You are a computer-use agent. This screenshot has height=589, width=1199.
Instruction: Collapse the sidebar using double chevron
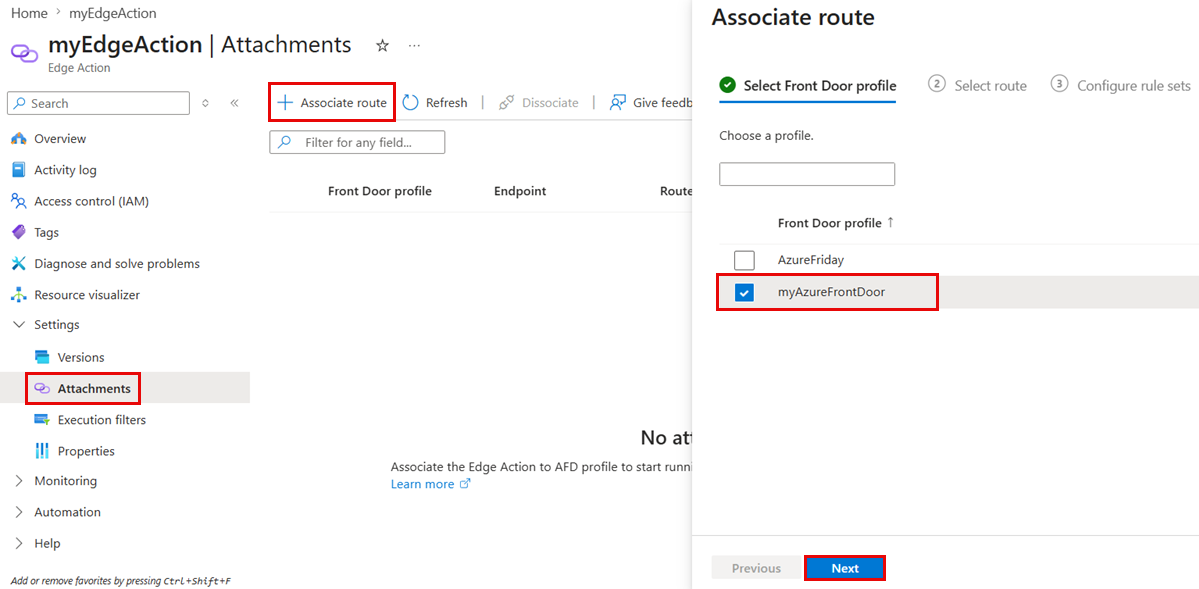point(235,103)
